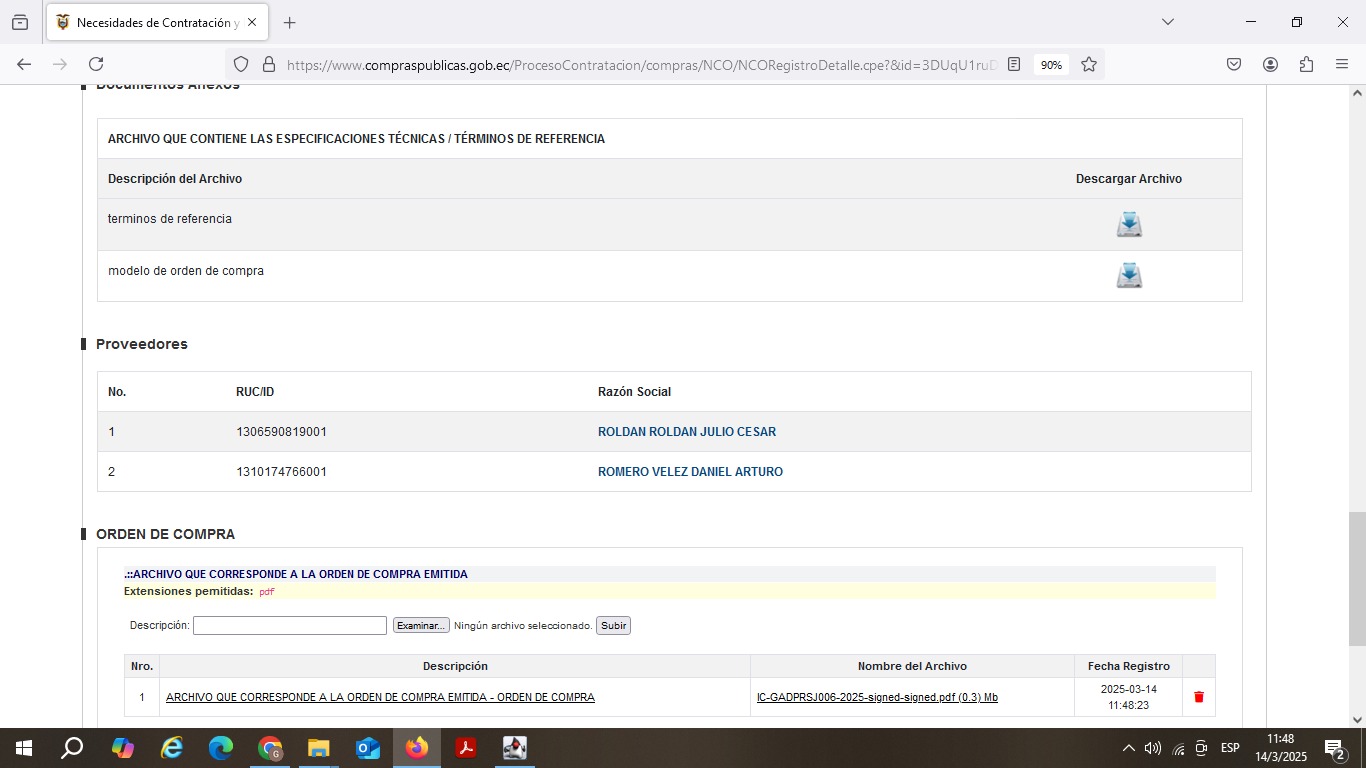
Task: Click Examinar to browse for file
Action: 421,625
